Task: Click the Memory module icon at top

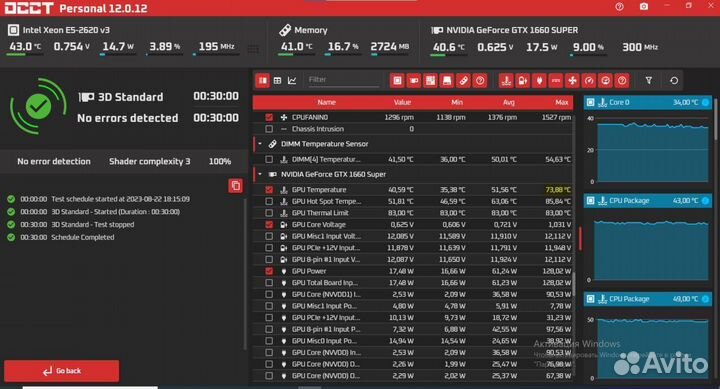Action: click(285, 30)
